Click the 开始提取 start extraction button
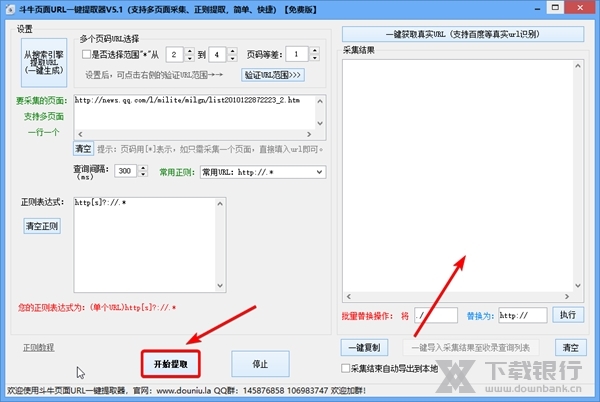 coord(171,364)
